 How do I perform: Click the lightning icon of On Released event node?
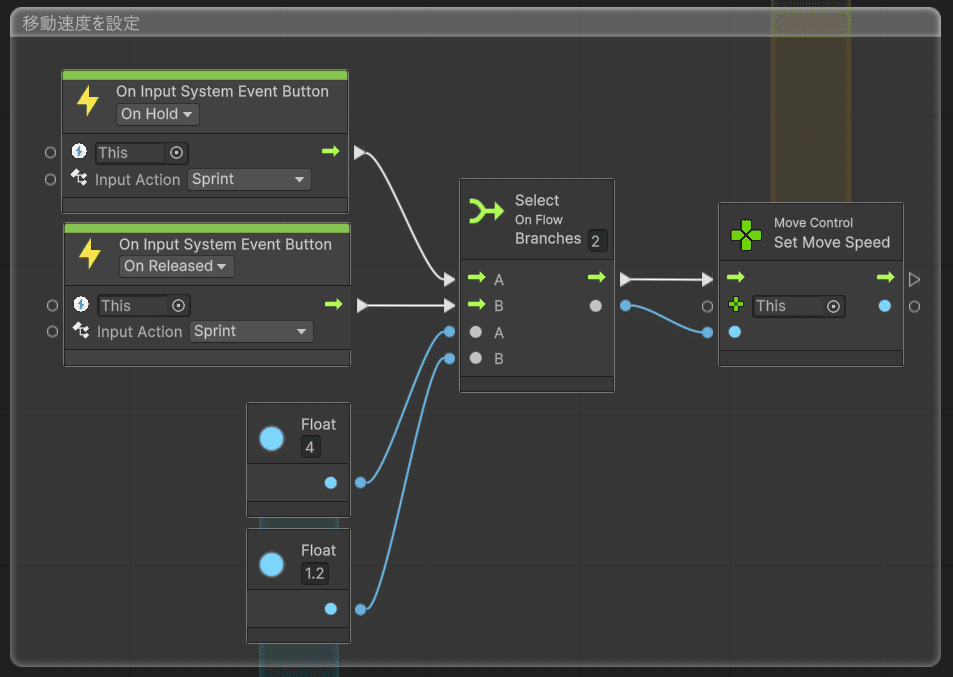click(90, 253)
